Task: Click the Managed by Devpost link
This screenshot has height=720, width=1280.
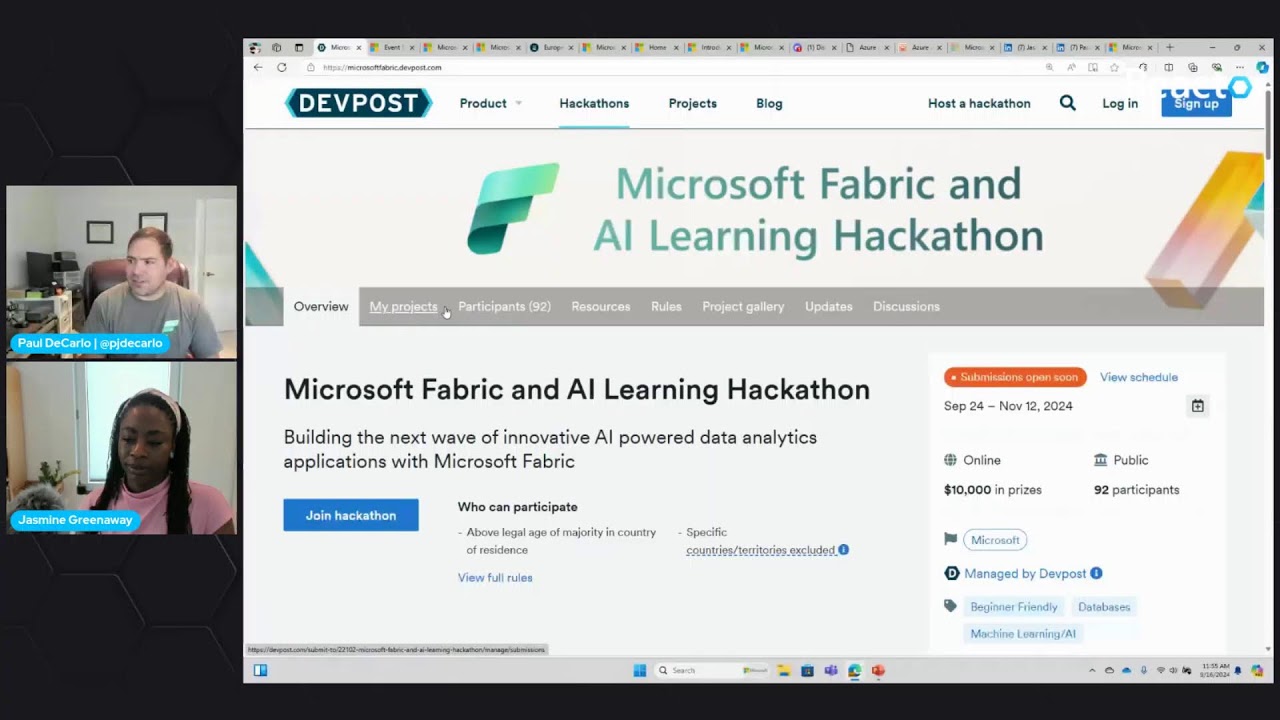Action: (1025, 573)
